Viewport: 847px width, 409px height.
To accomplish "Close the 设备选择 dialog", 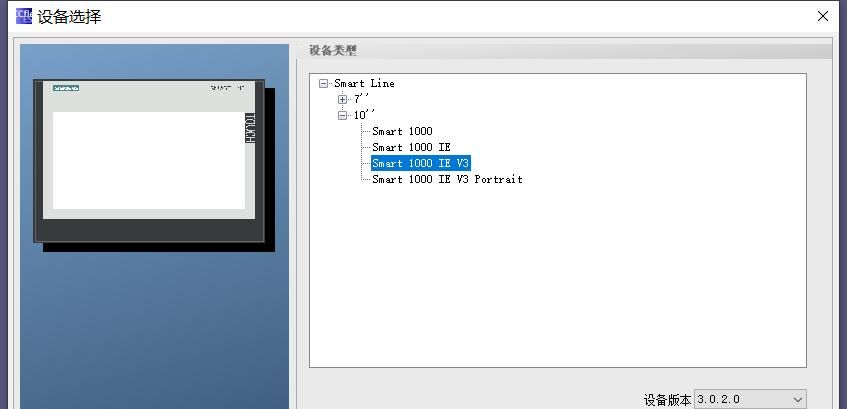I will (x=823, y=16).
